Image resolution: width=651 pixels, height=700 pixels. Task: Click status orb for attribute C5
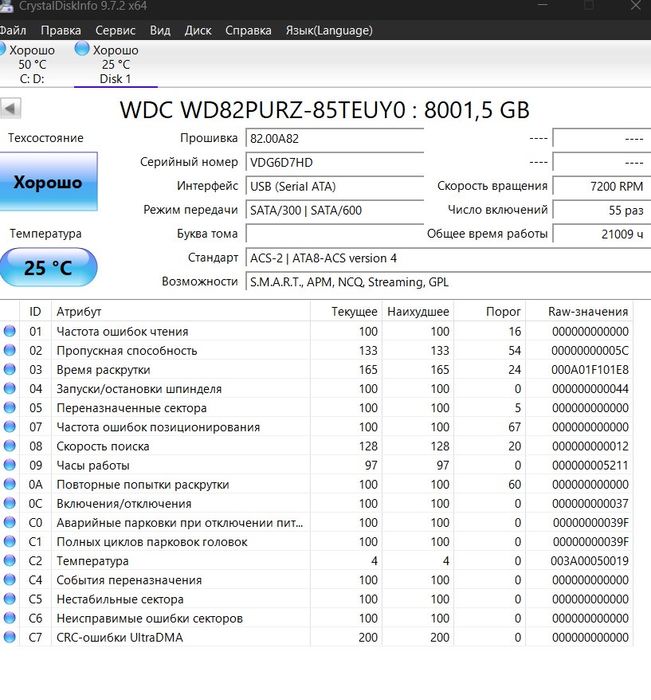(x=9, y=599)
